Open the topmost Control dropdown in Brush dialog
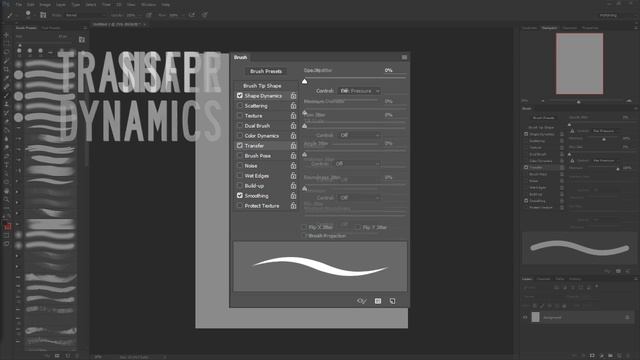Image resolution: width=640 pixels, height=360 pixels. click(x=359, y=91)
